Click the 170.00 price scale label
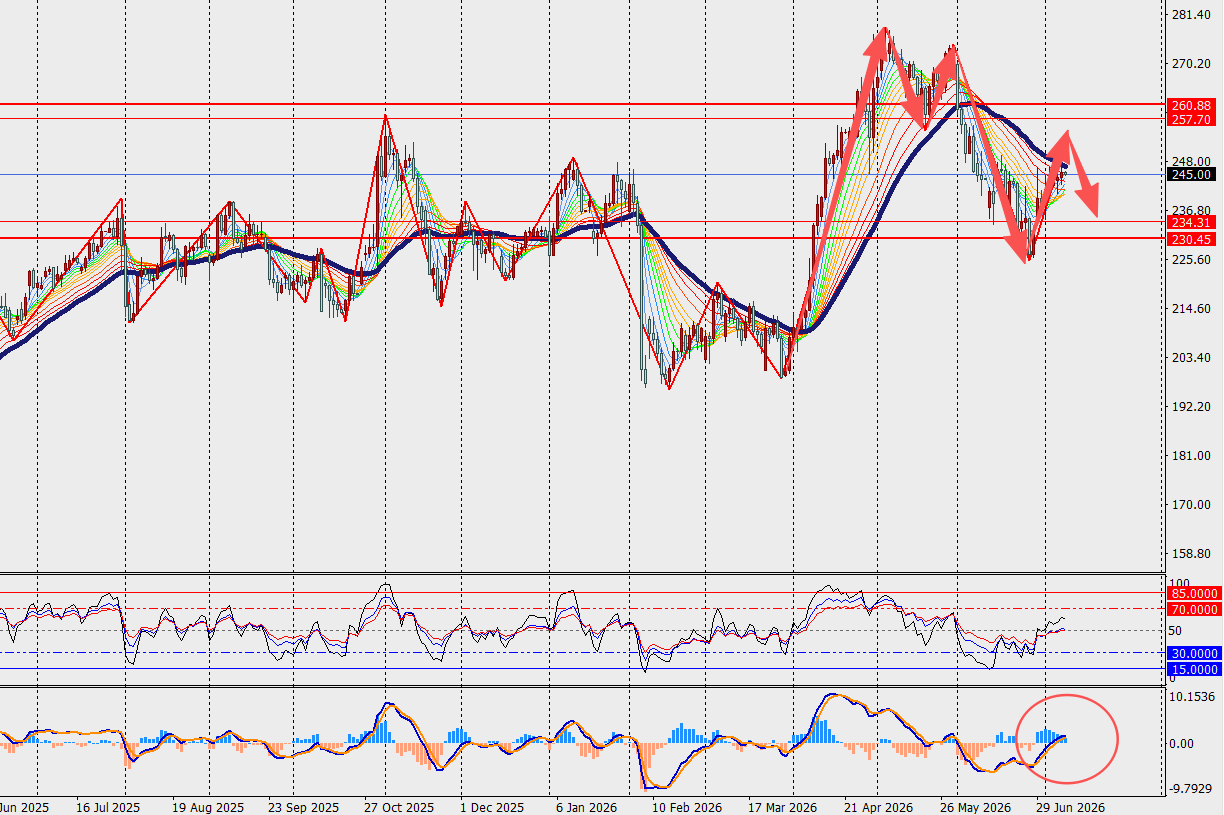 coord(1190,505)
